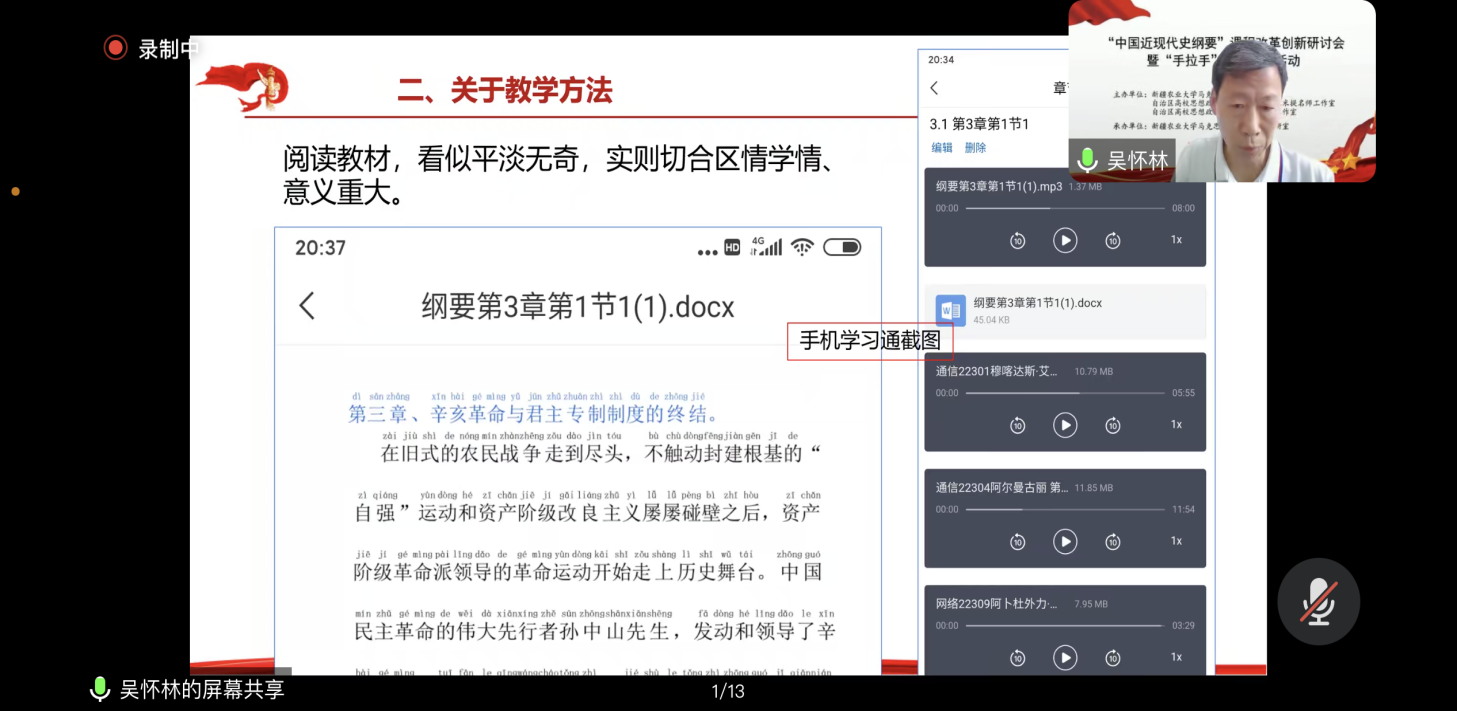Play the 通信22304阿尔曼古丽 audio clip

tap(1065, 541)
